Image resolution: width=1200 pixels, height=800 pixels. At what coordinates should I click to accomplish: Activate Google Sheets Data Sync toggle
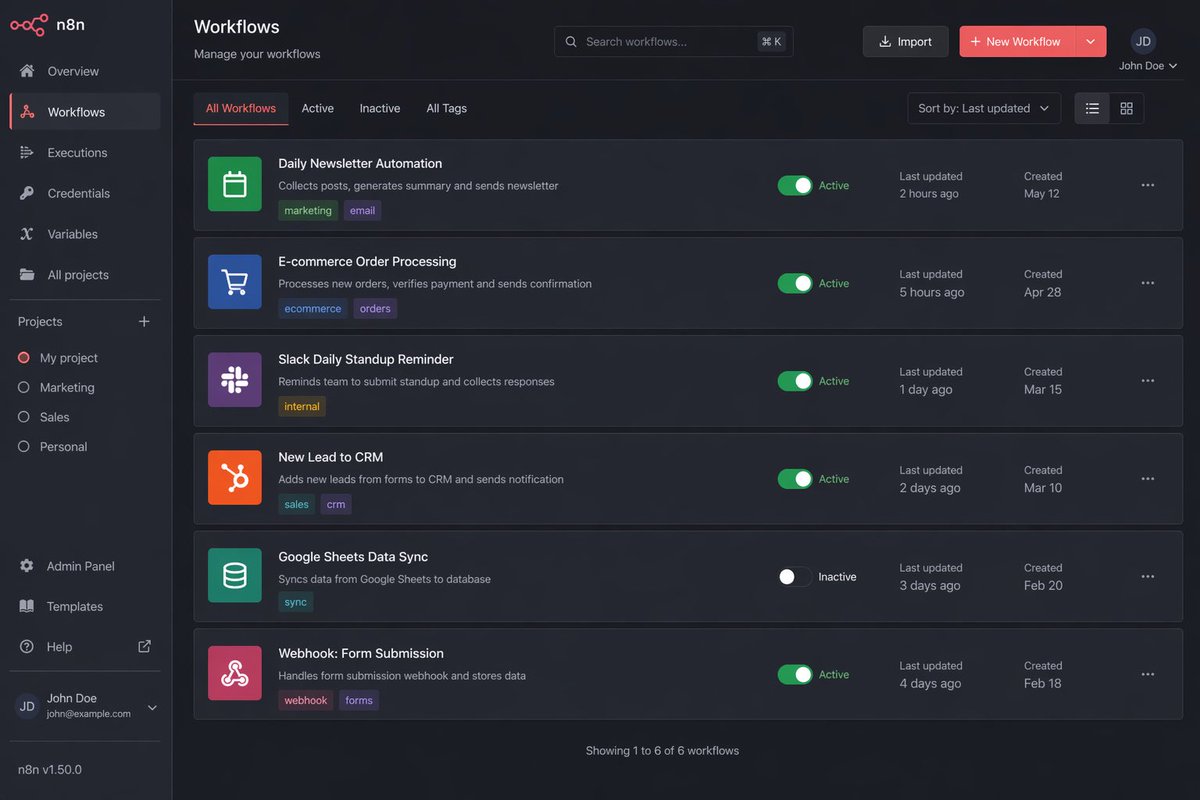click(795, 577)
